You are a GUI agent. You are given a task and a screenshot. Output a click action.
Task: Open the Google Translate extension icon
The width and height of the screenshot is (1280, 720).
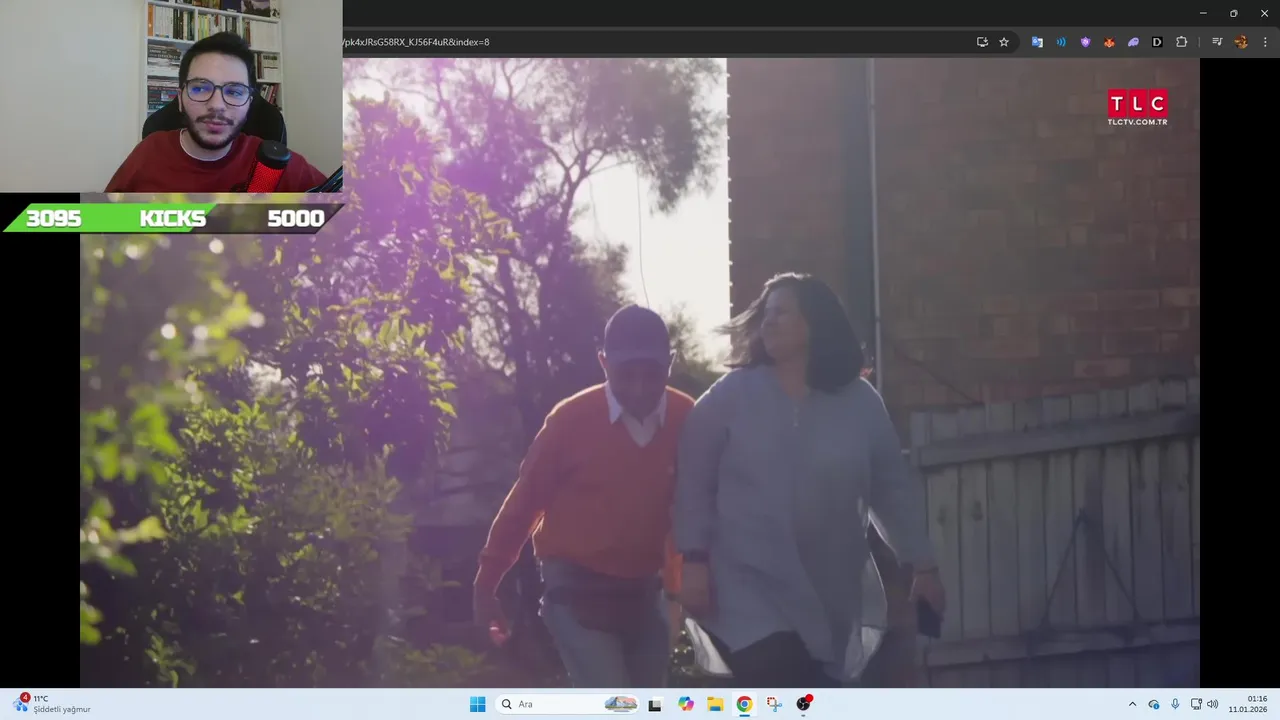[x=1037, y=42]
